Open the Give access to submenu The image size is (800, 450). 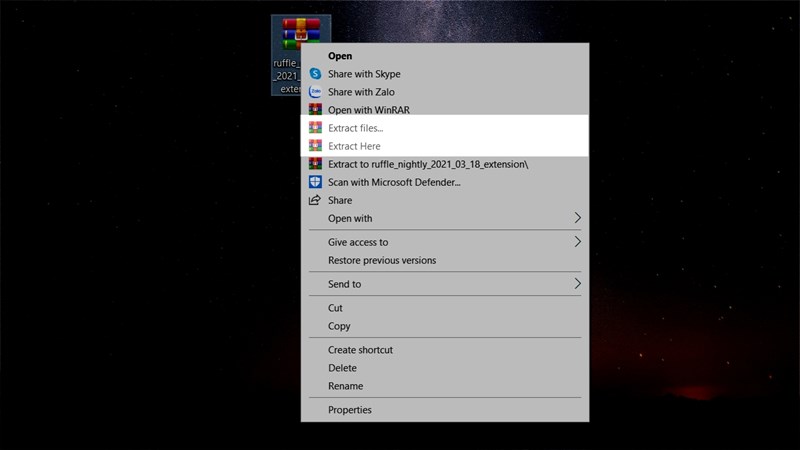point(445,242)
